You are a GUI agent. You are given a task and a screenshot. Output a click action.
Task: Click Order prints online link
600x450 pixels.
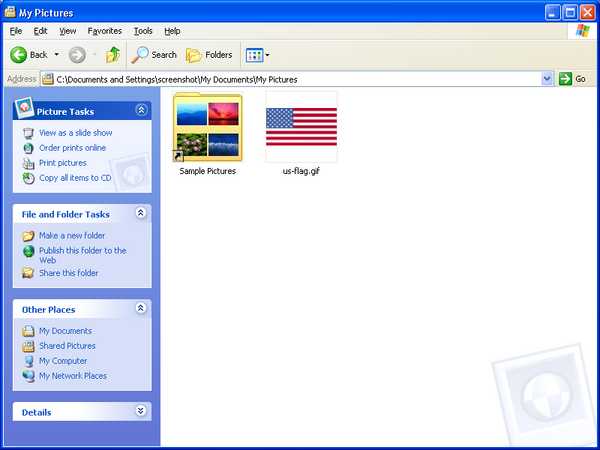tap(72, 148)
